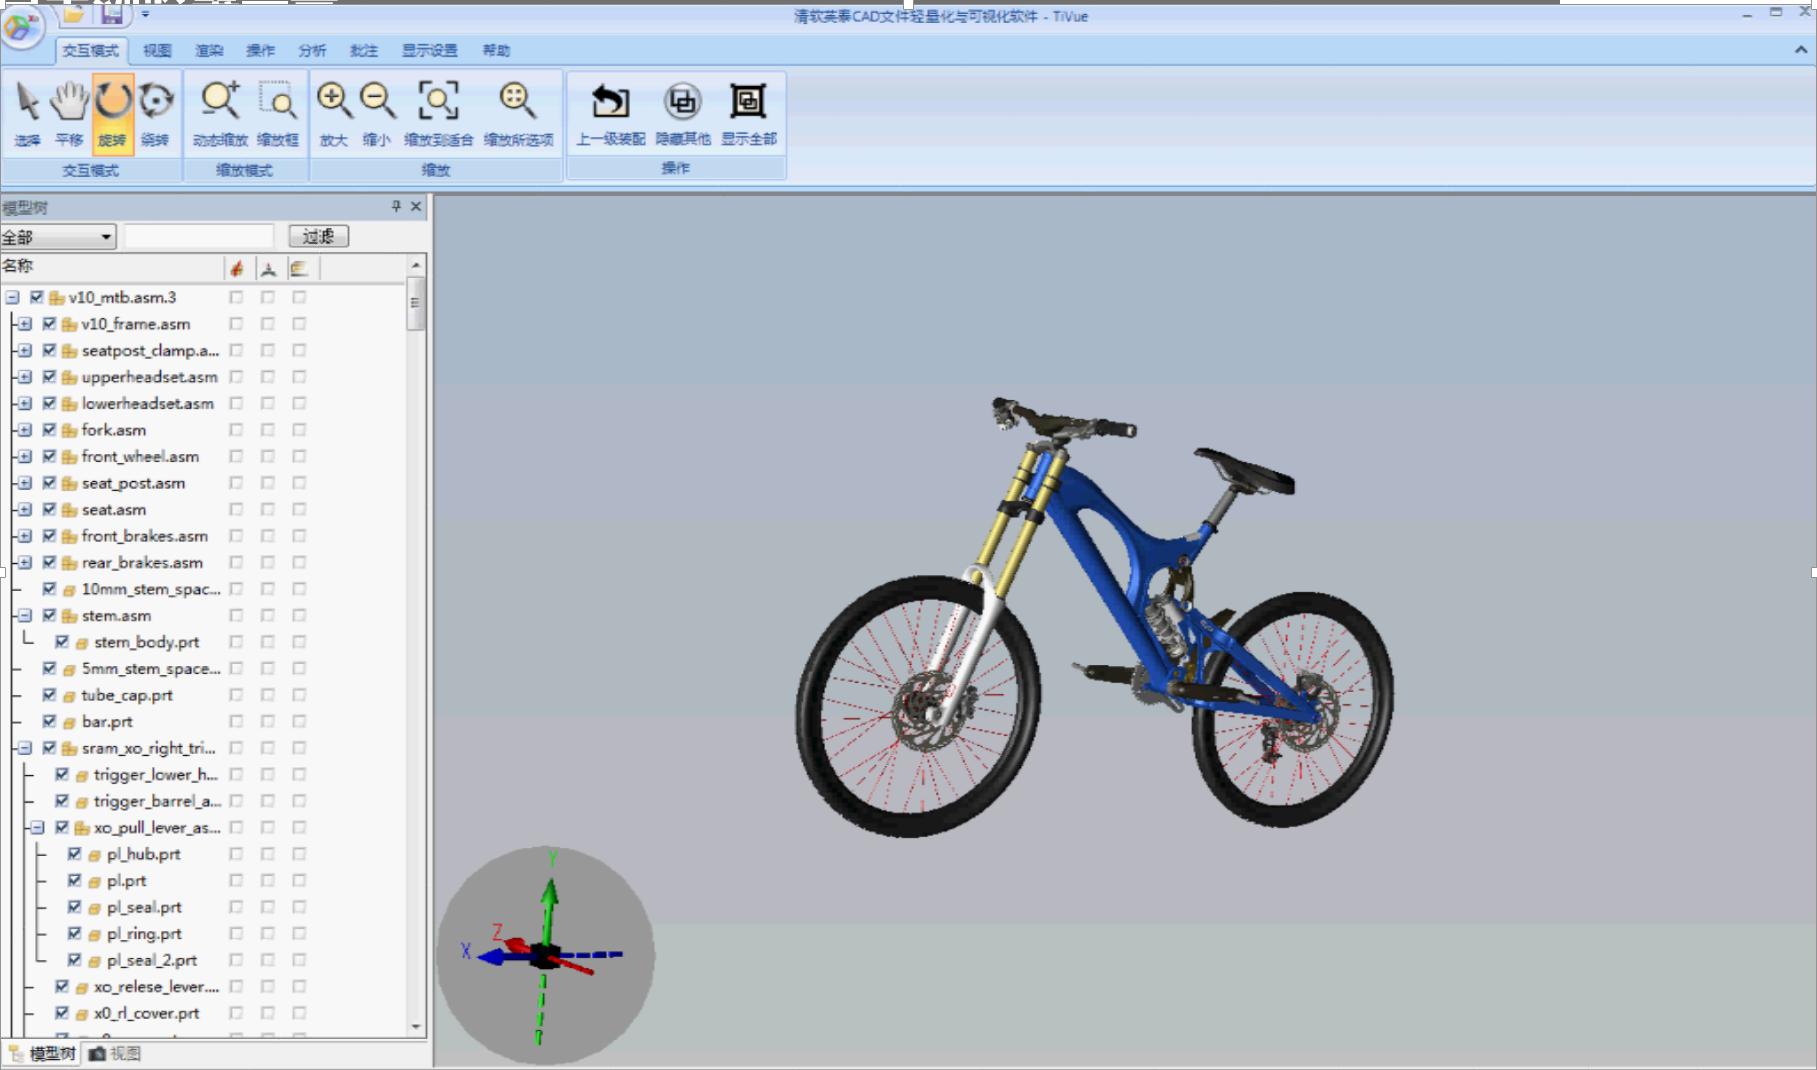
Task: Click the Zoom In (放大) magnifier
Action: pos(333,114)
